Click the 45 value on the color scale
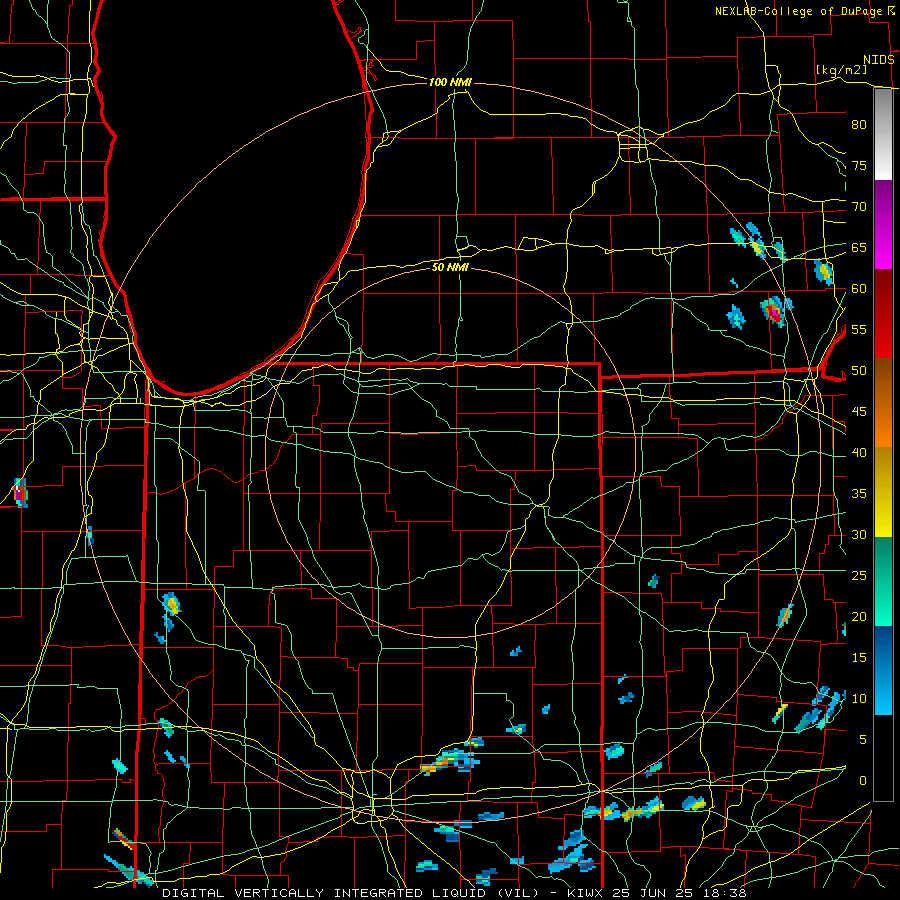The width and height of the screenshot is (900, 900). pyautogui.click(x=859, y=412)
